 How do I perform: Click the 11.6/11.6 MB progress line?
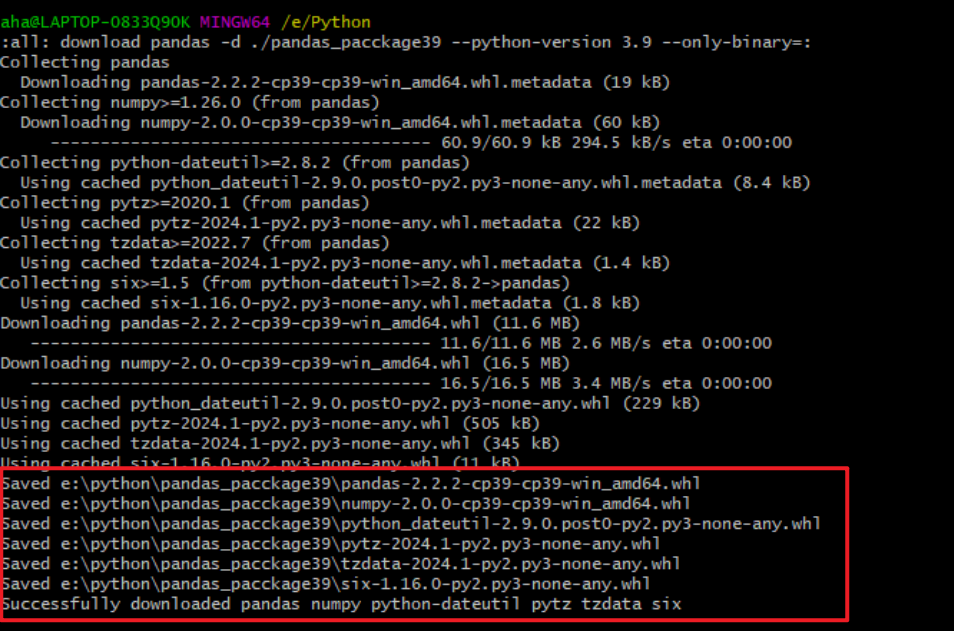tap(401, 344)
